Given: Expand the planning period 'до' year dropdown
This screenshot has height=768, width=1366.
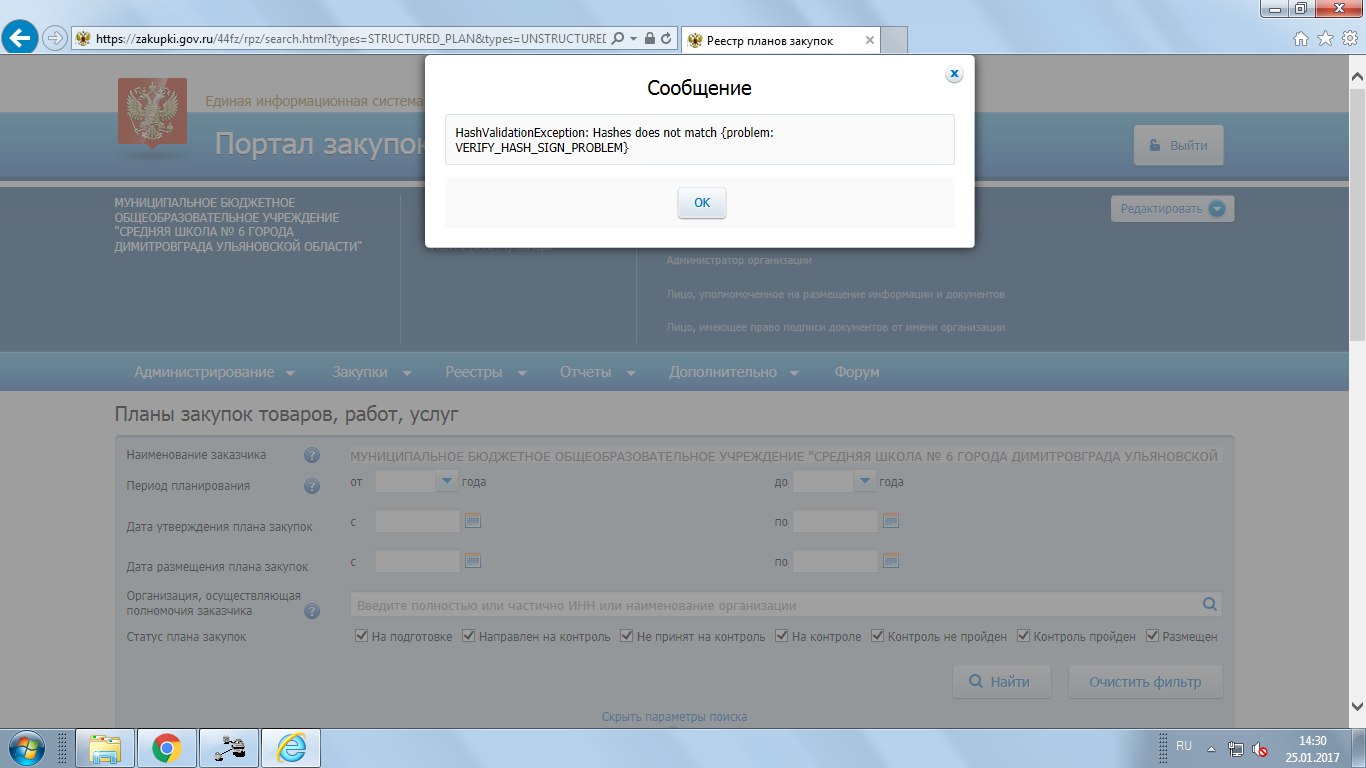Looking at the screenshot, I should coord(864,482).
